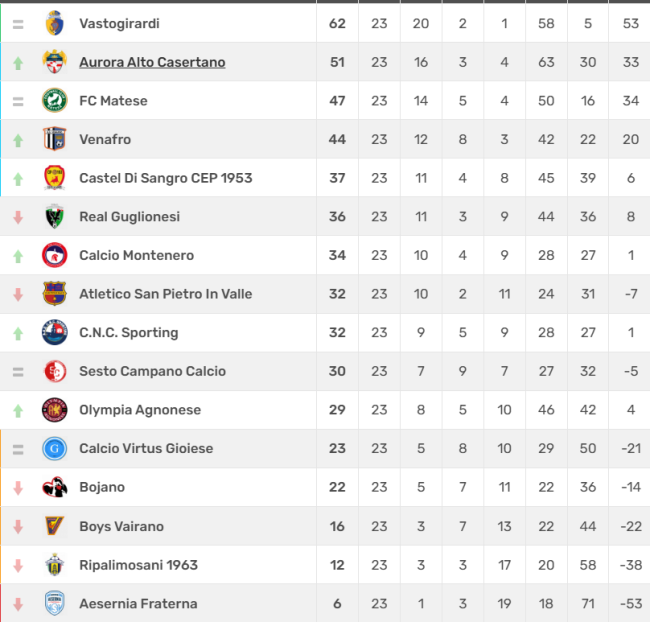Image resolution: width=650 pixels, height=622 pixels.
Task: Click the green up arrow beside Venafro
Action: click(18, 140)
